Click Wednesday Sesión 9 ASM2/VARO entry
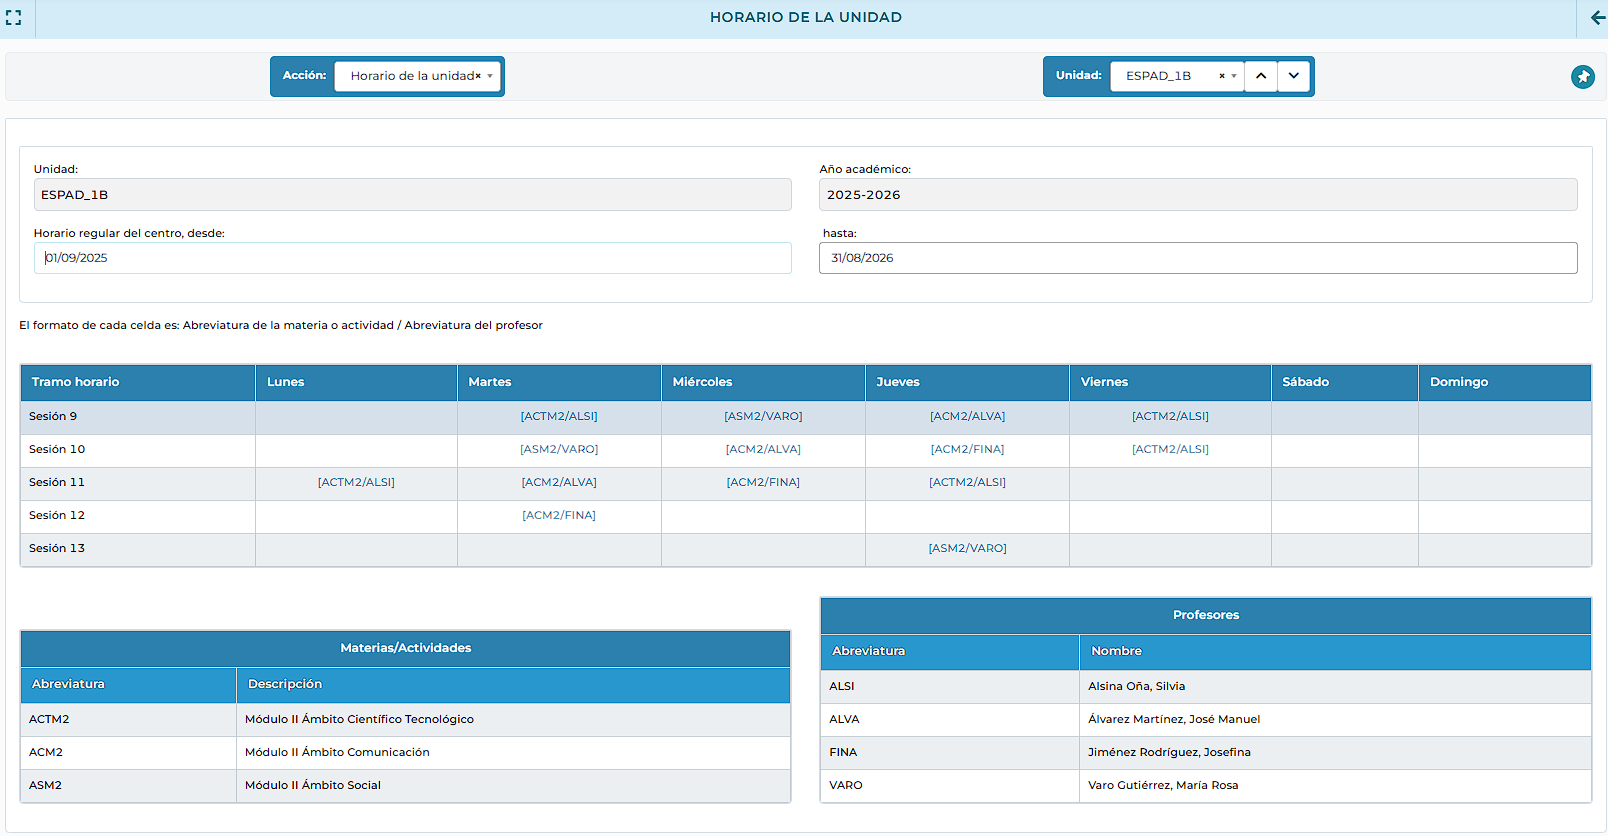 763,417
